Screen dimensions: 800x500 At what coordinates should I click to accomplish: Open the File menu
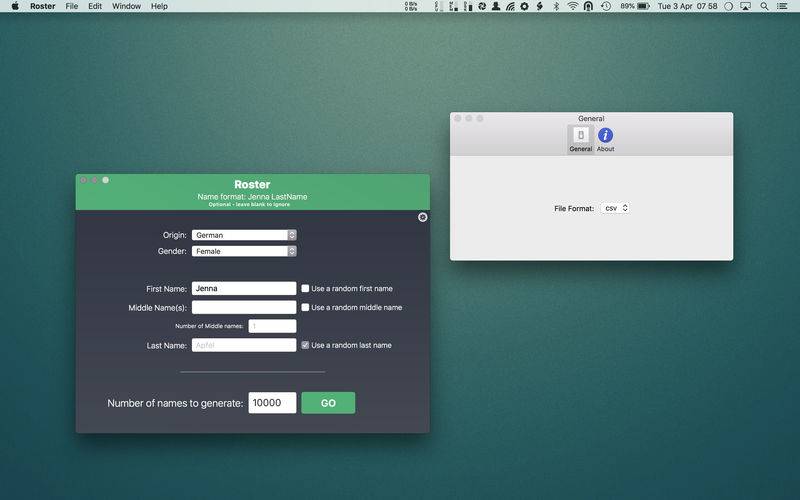click(72, 6)
